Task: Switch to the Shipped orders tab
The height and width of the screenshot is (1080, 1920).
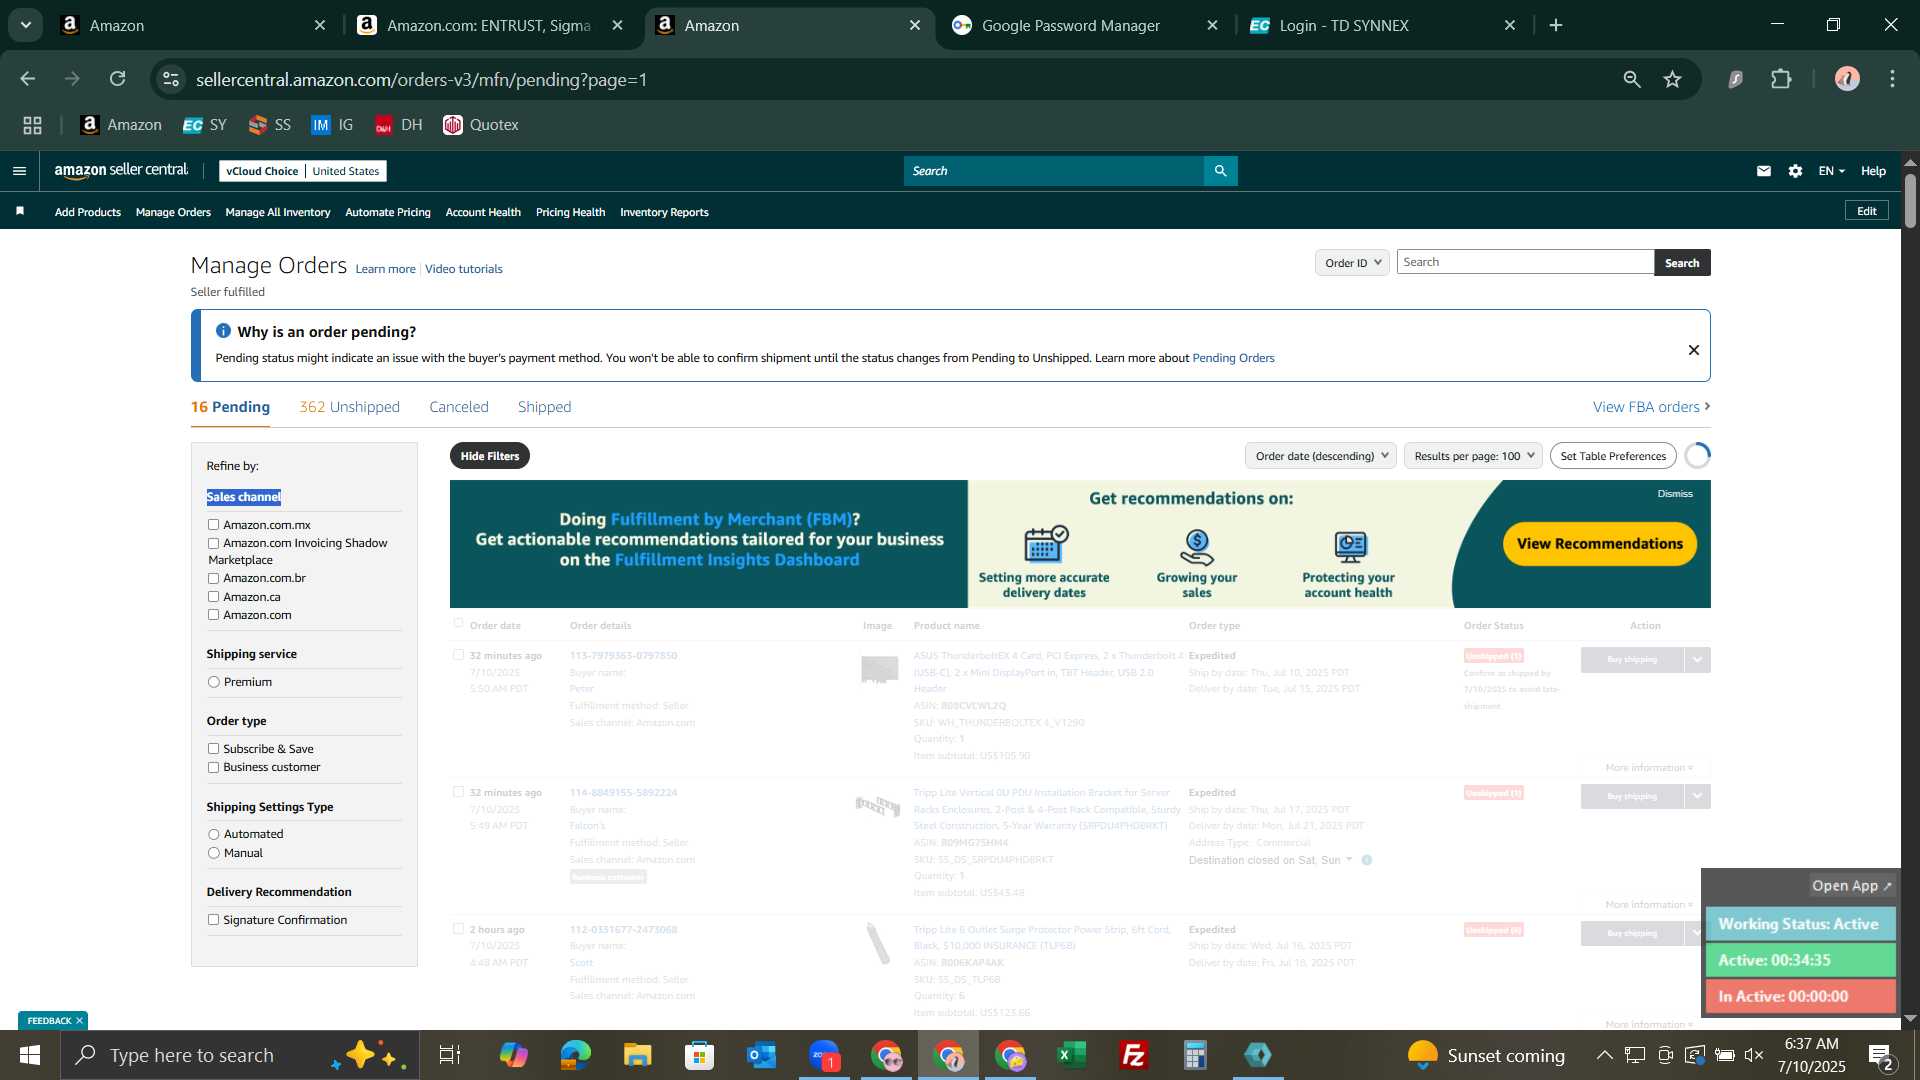Action: (545, 407)
